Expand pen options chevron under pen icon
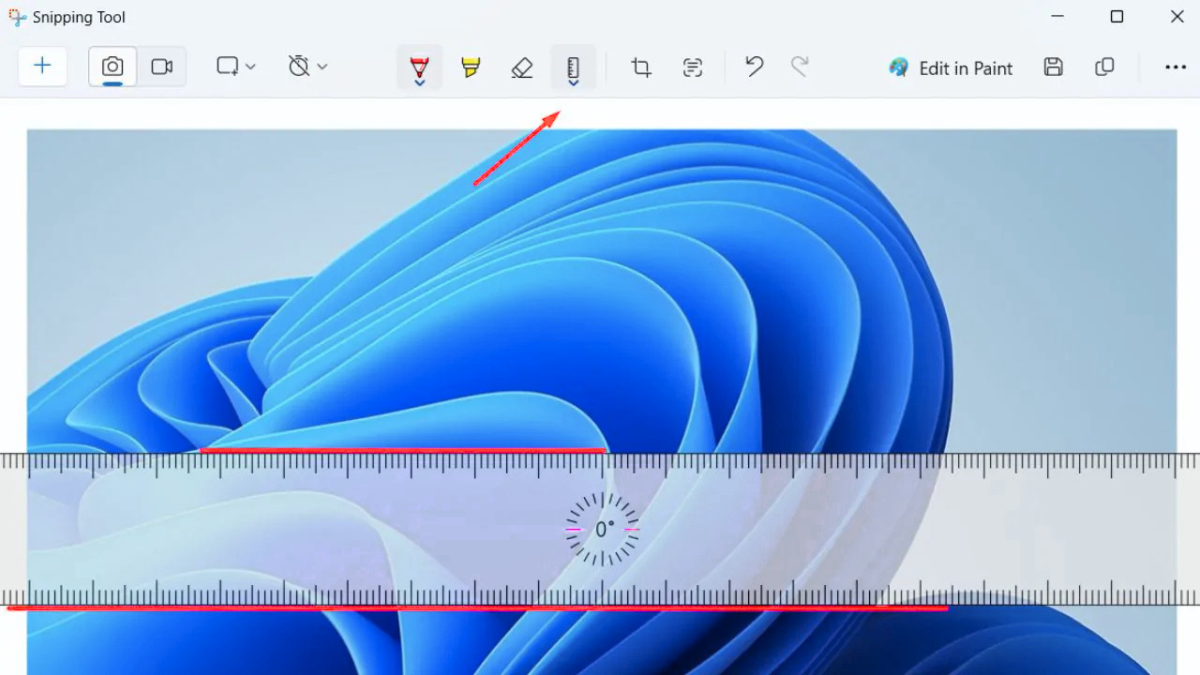Image resolution: width=1200 pixels, height=675 pixels. point(419,83)
